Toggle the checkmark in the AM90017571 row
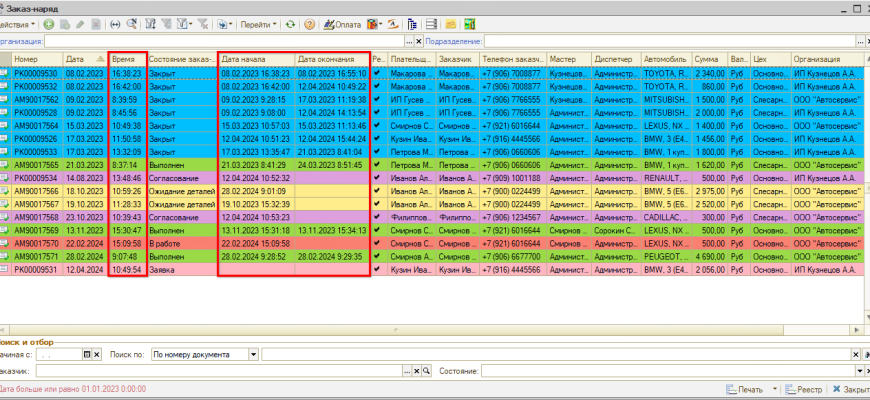Viewport: 870px width, 400px height. [x=377, y=255]
